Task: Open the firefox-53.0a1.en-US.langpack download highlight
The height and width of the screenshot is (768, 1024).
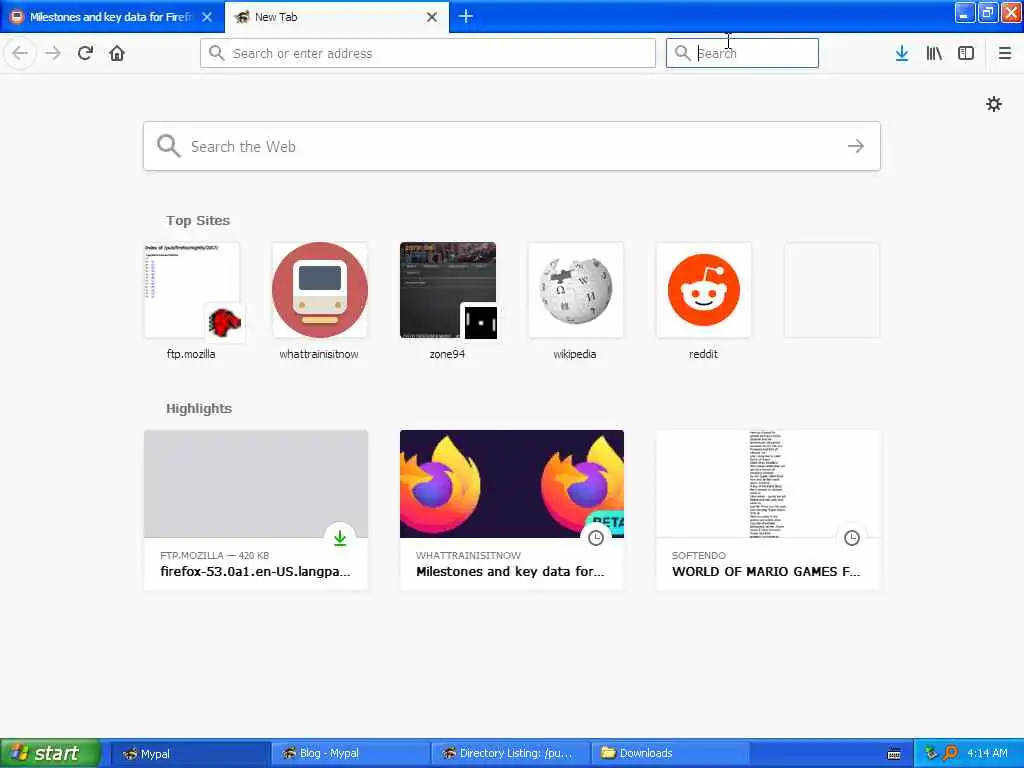Action: [256, 509]
